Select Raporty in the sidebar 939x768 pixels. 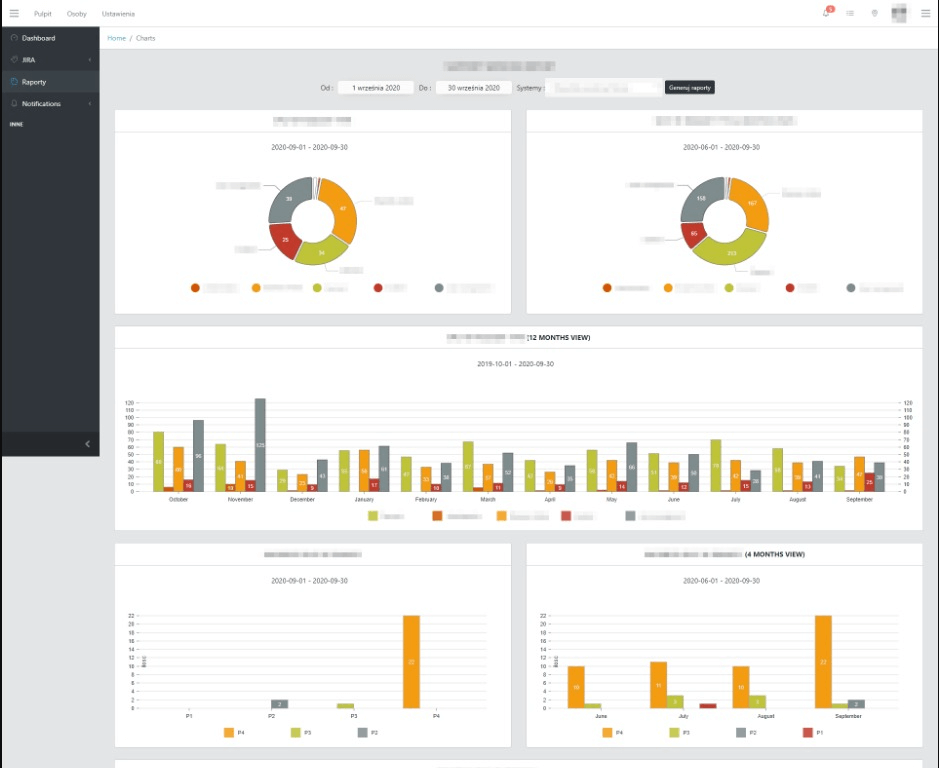coord(50,81)
